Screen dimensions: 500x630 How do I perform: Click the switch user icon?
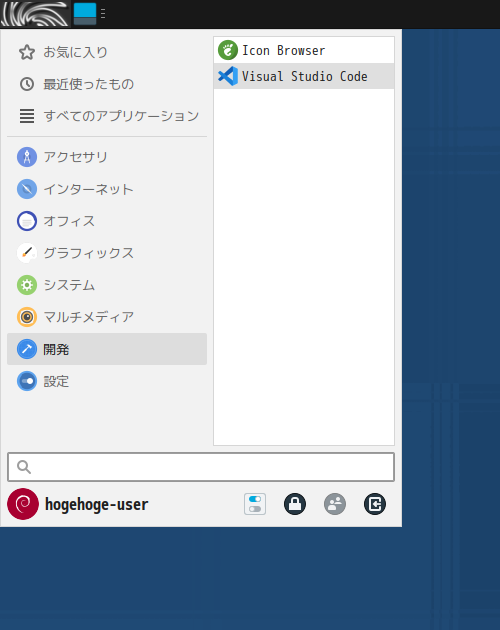(x=335, y=504)
